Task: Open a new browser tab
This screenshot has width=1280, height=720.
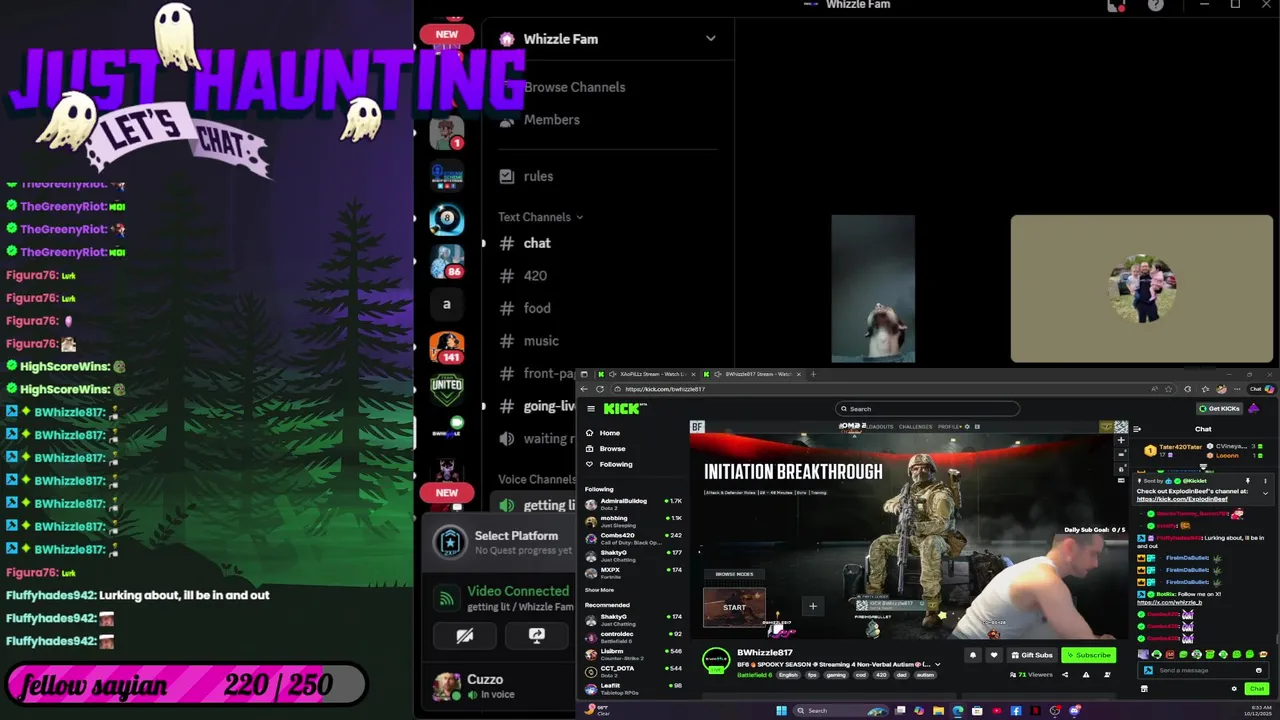Action: (x=813, y=374)
